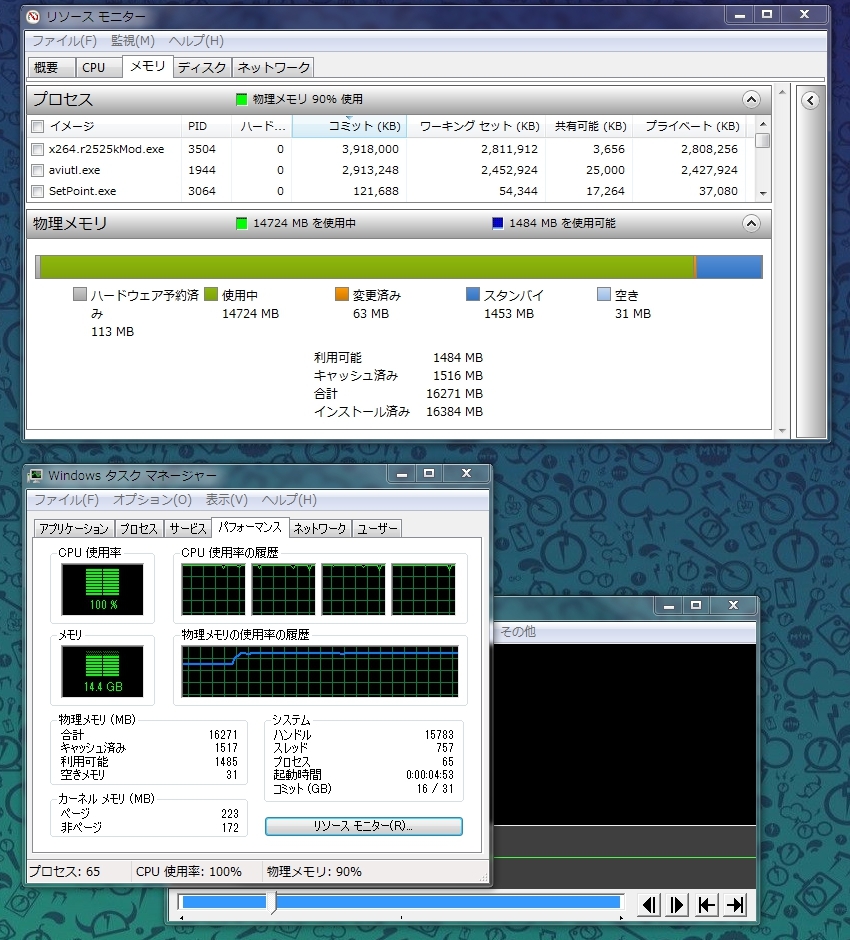Collapse the 物理メモリ section chevron
Image resolution: width=850 pixels, height=940 pixels.
pyautogui.click(x=751, y=224)
